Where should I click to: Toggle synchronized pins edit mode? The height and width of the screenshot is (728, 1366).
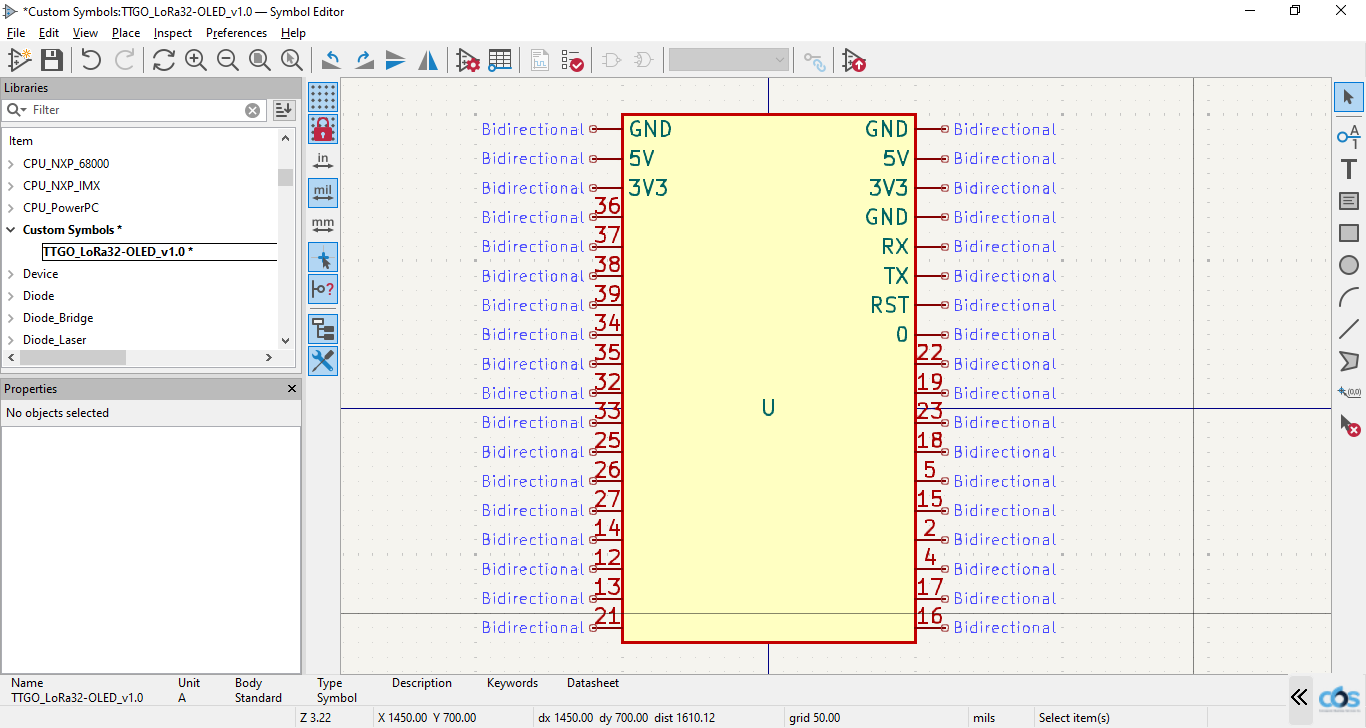pos(816,60)
